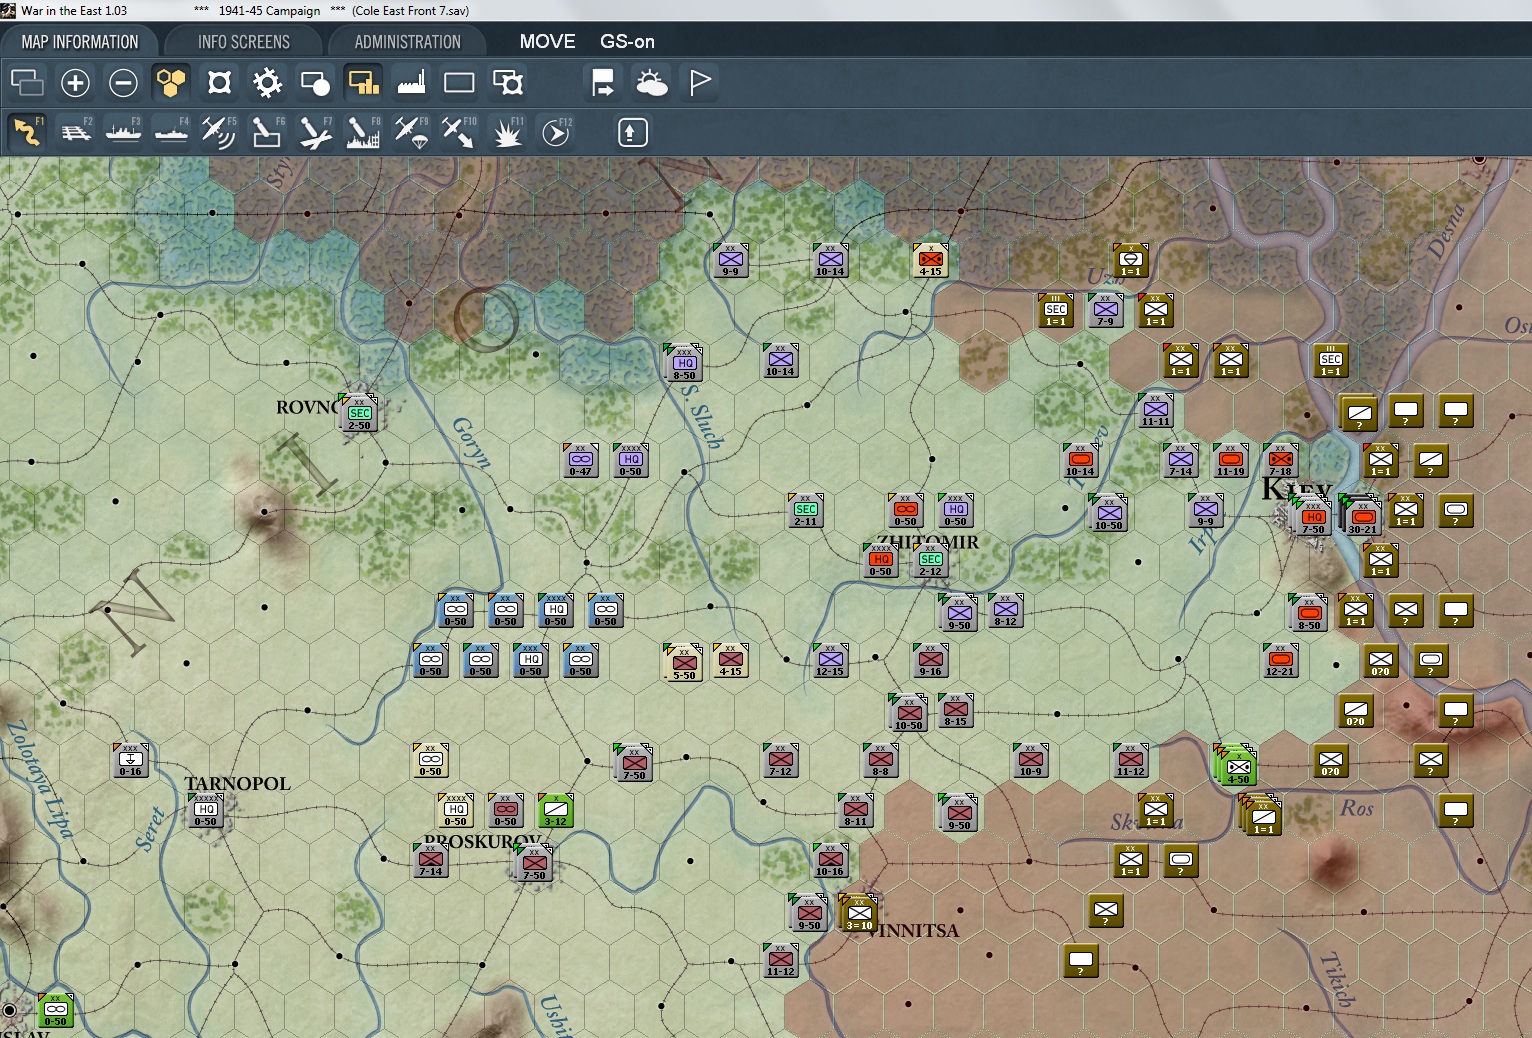Select the 8-12 infantry unit counter
Image resolution: width=1532 pixels, height=1038 pixels.
click(1006, 610)
